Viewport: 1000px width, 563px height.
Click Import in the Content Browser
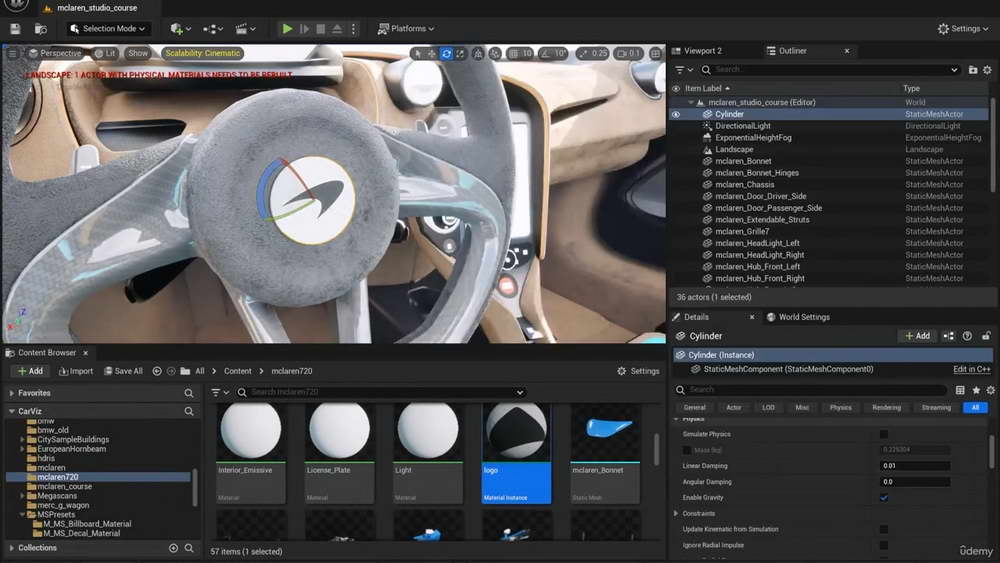[x=76, y=371]
